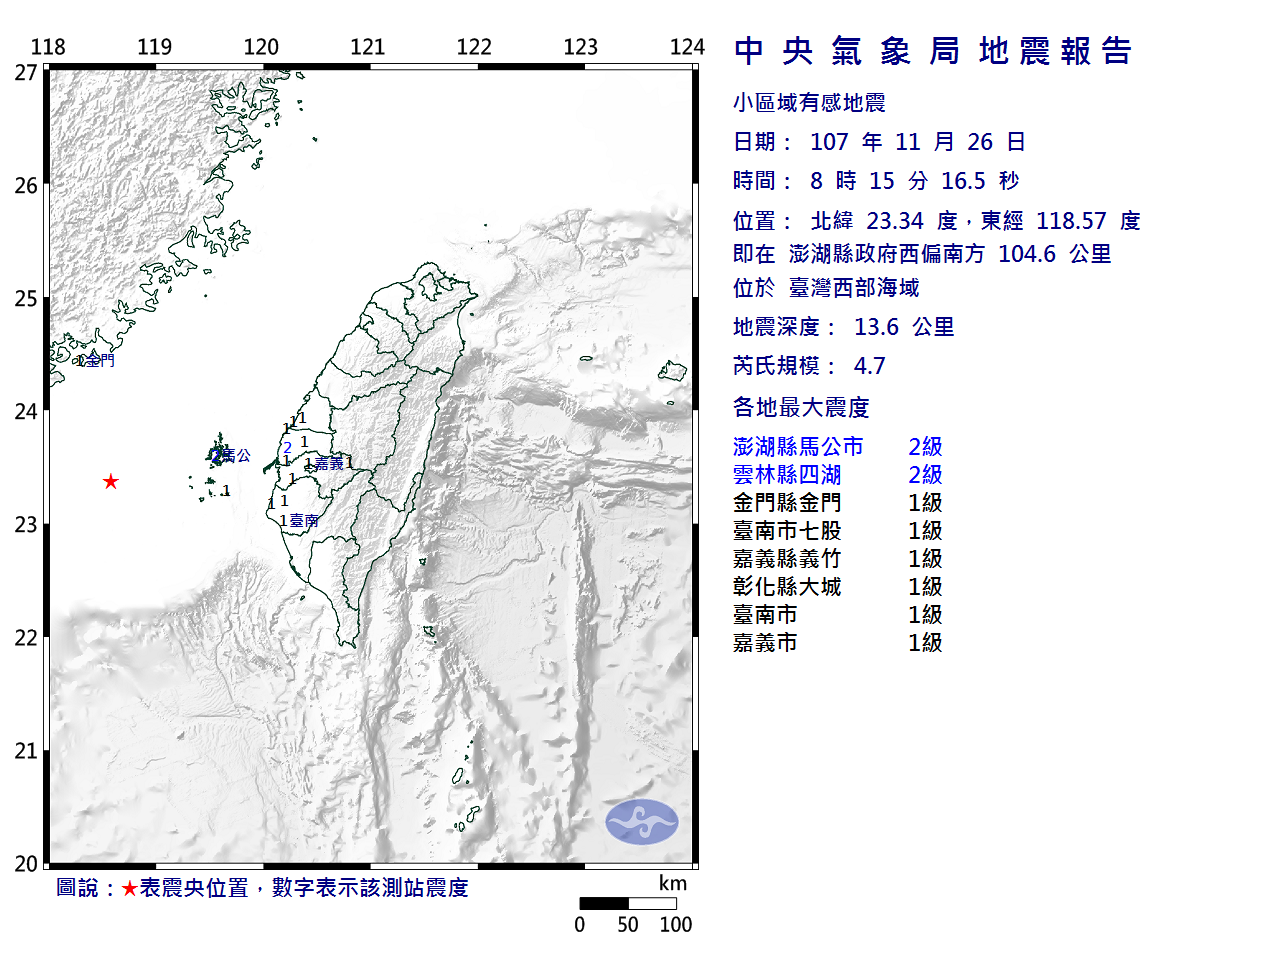Click the longitude axis label 119
Viewport: 1280px width, 960px height.
click(154, 47)
